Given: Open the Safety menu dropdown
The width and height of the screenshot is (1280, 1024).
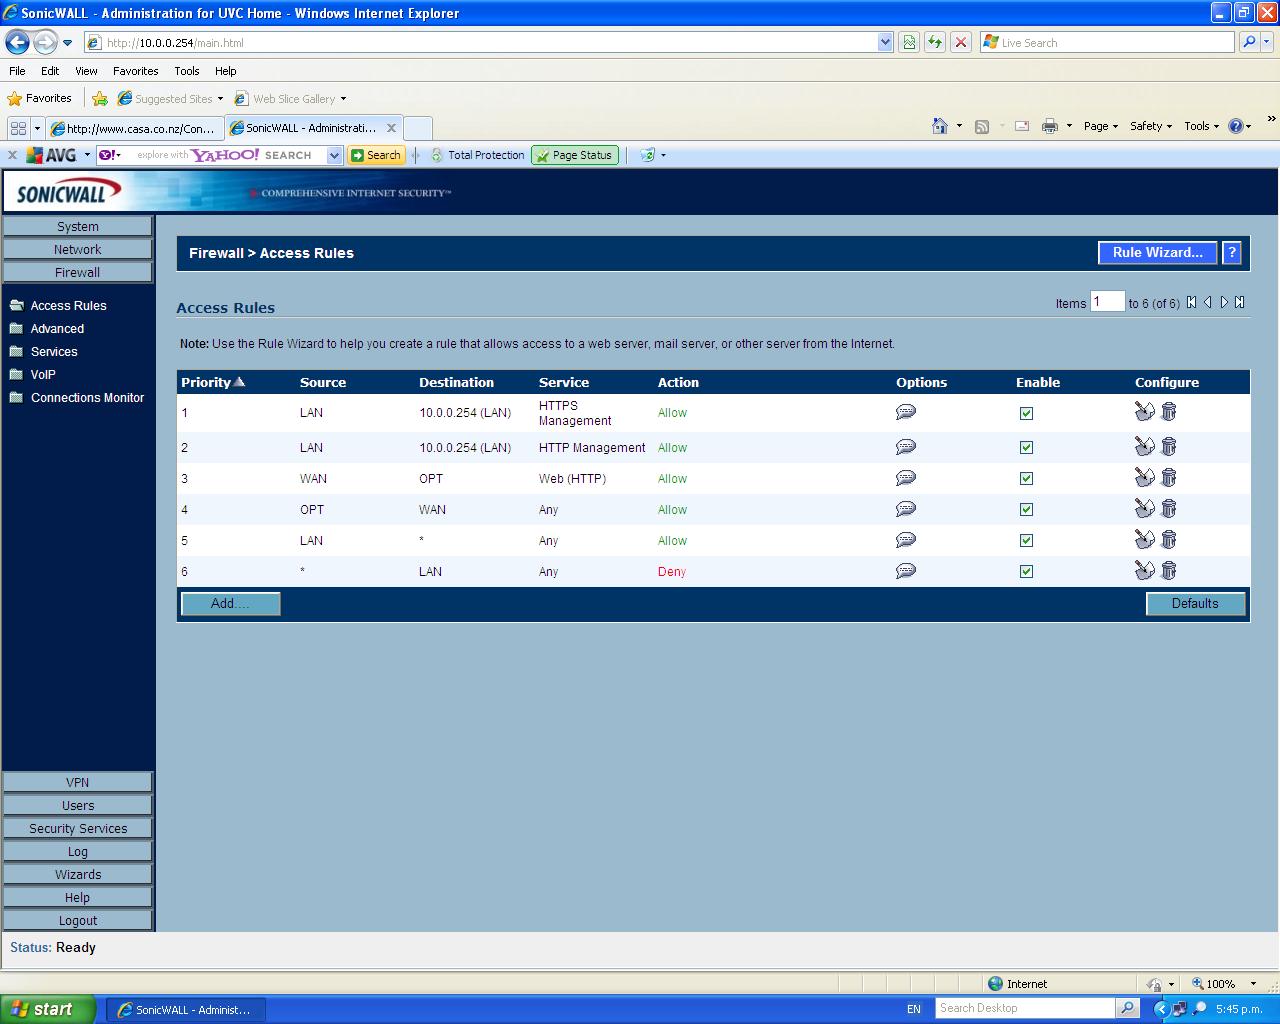Looking at the screenshot, I should (x=1151, y=126).
